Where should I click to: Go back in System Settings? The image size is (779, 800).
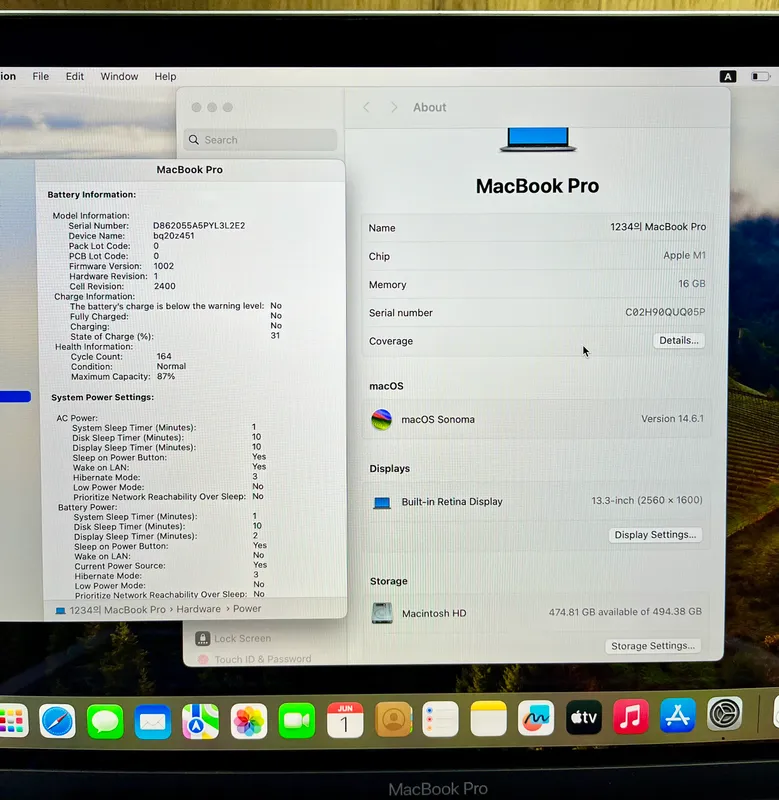click(366, 107)
